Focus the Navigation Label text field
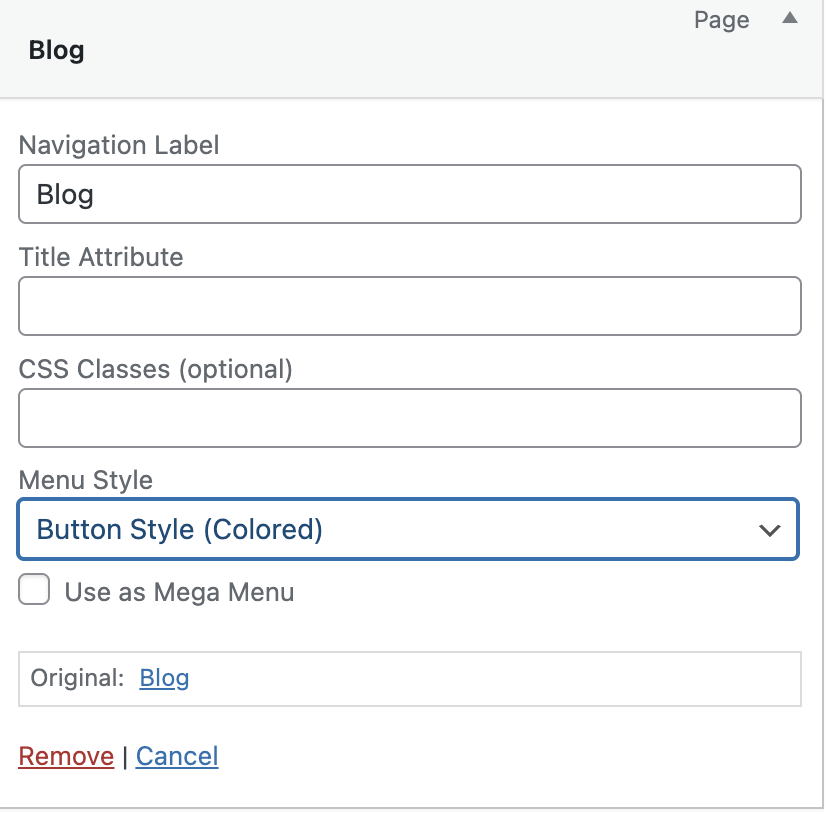Screen dimensions: 828x820 pos(409,194)
